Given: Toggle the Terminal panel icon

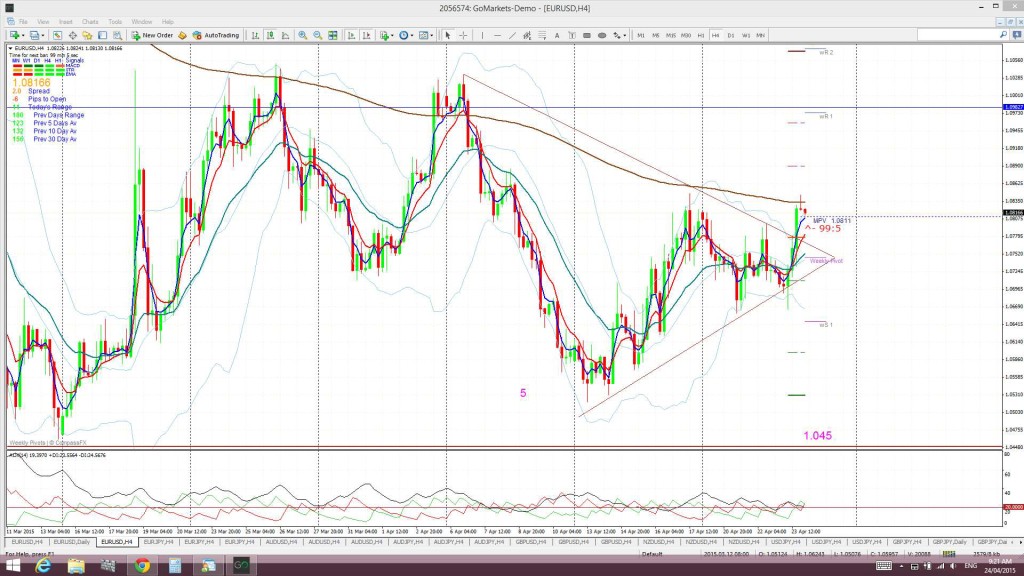Looking at the screenshot, I should pyautogui.click(x=103, y=35).
